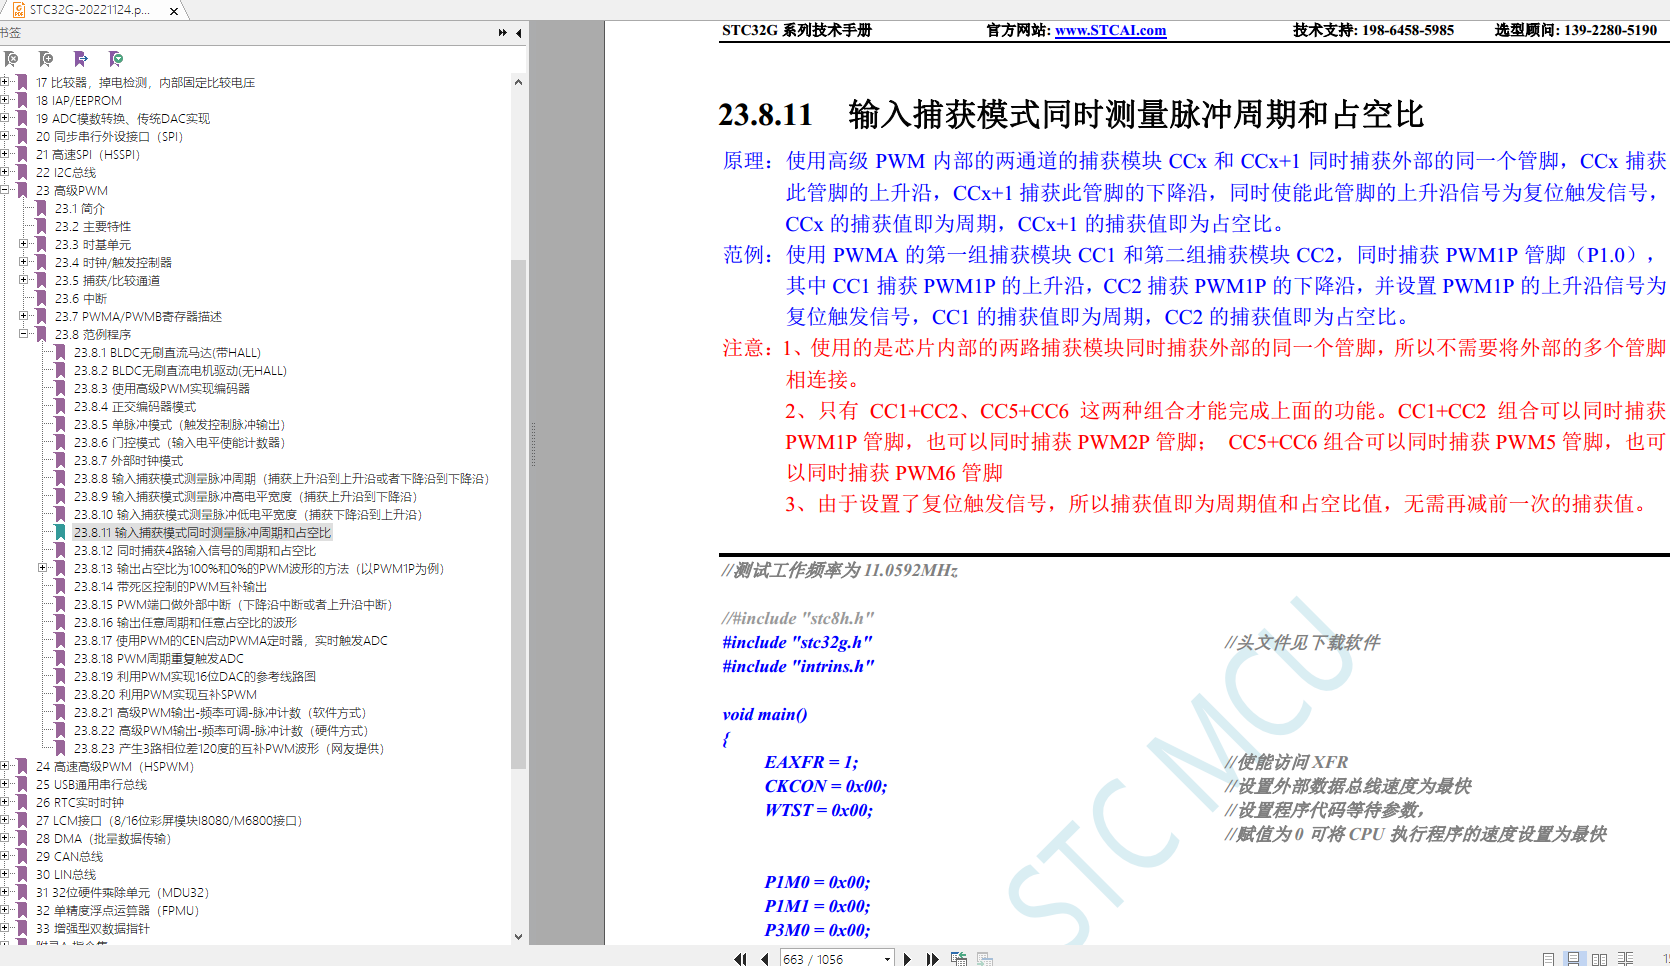
Task: Click the bookmark panel vertical scrollbar thumb
Action: [518, 514]
